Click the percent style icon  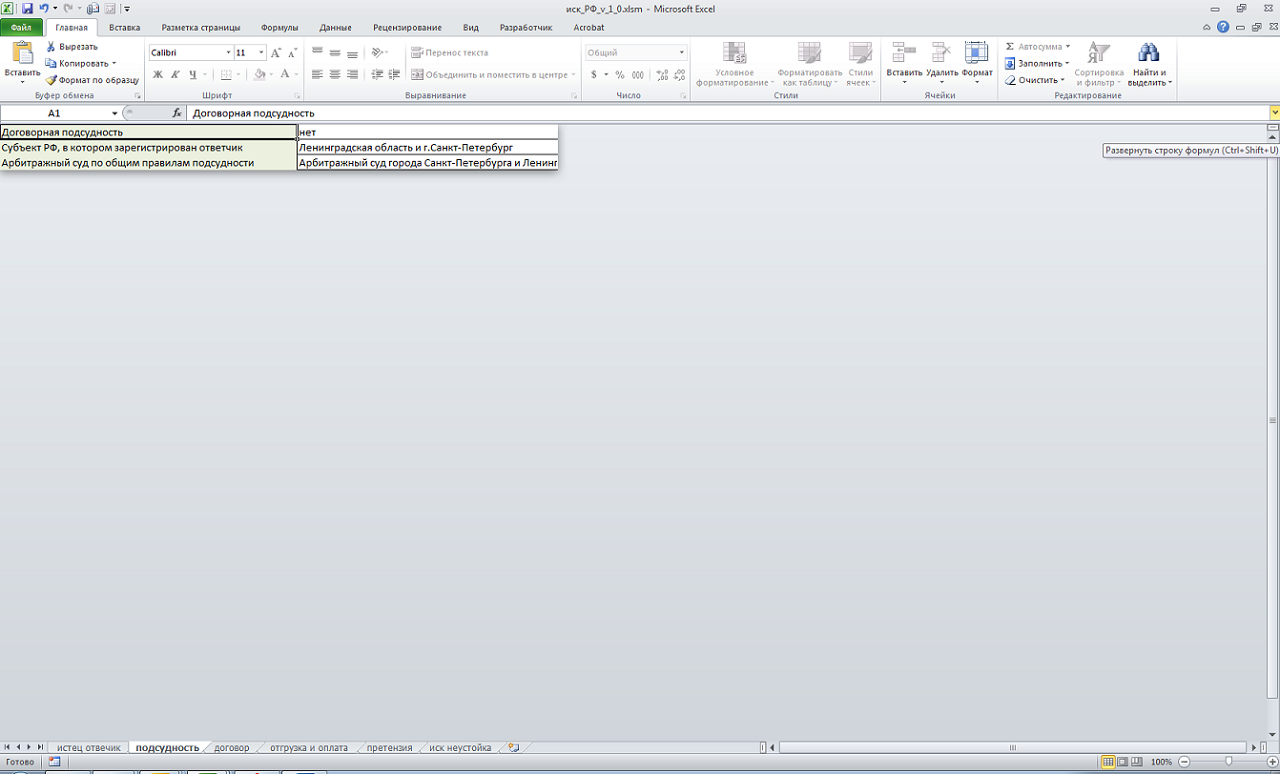pos(620,75)
